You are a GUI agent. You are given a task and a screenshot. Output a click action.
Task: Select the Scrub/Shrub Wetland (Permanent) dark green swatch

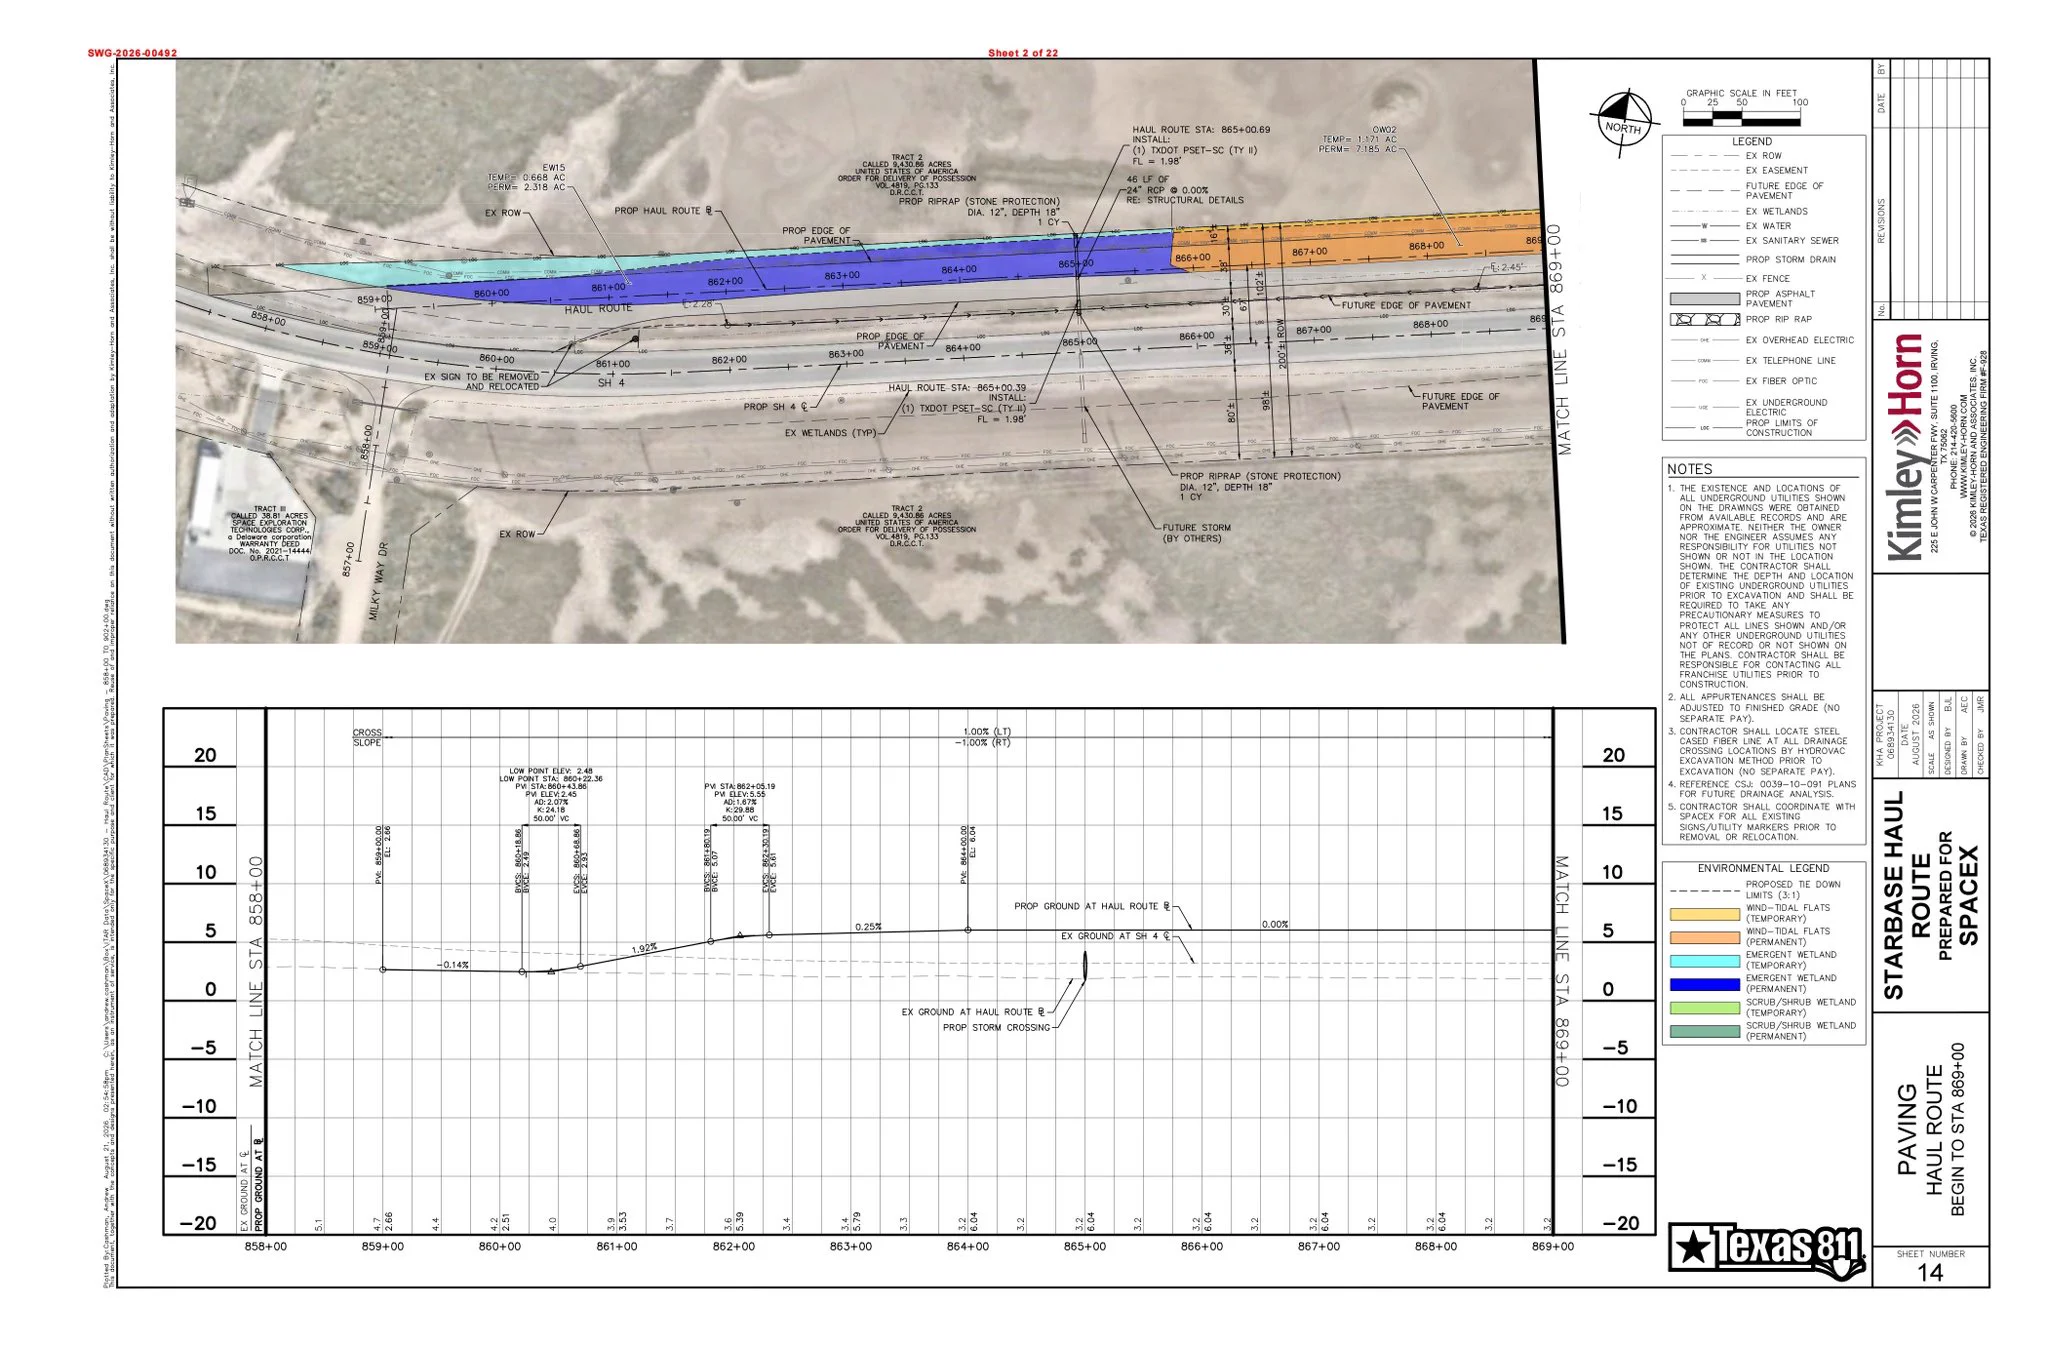click(1704, 1031)
